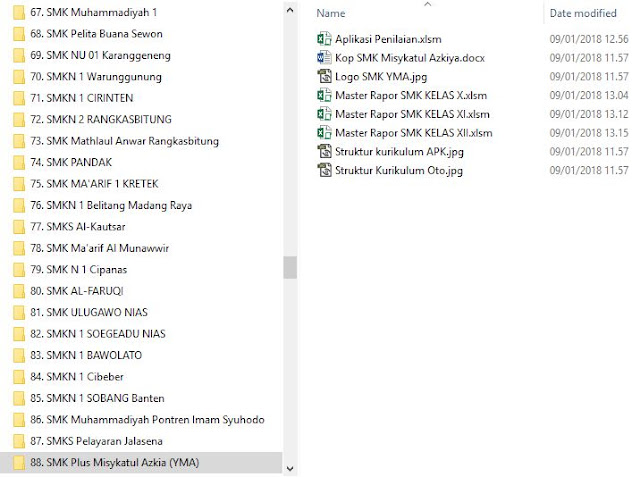Click folder icon of 68. SMK Pelita Buana Sewon
The height and width of the screenshot is (477, 640).
click(x=19, y=34)
